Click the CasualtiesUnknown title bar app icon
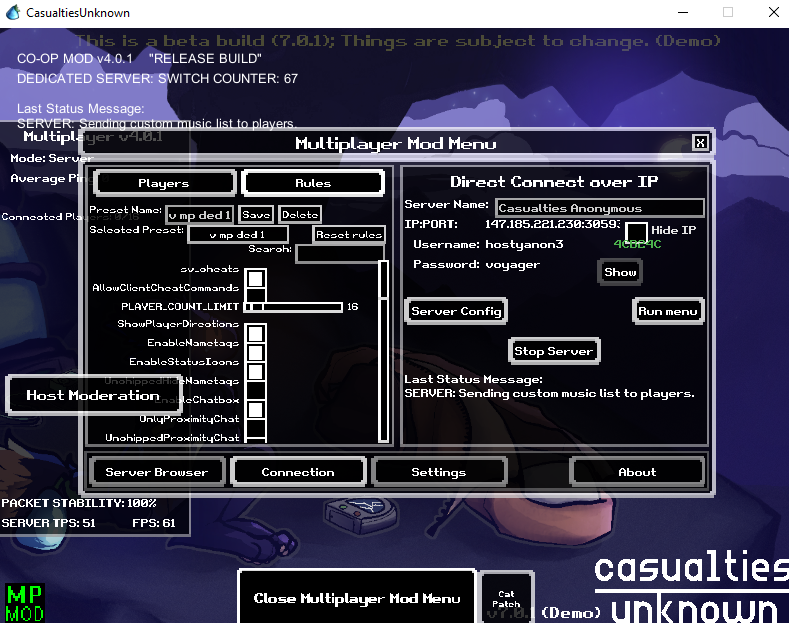Screen dimensions: 789x623 (x=13, y=13)
